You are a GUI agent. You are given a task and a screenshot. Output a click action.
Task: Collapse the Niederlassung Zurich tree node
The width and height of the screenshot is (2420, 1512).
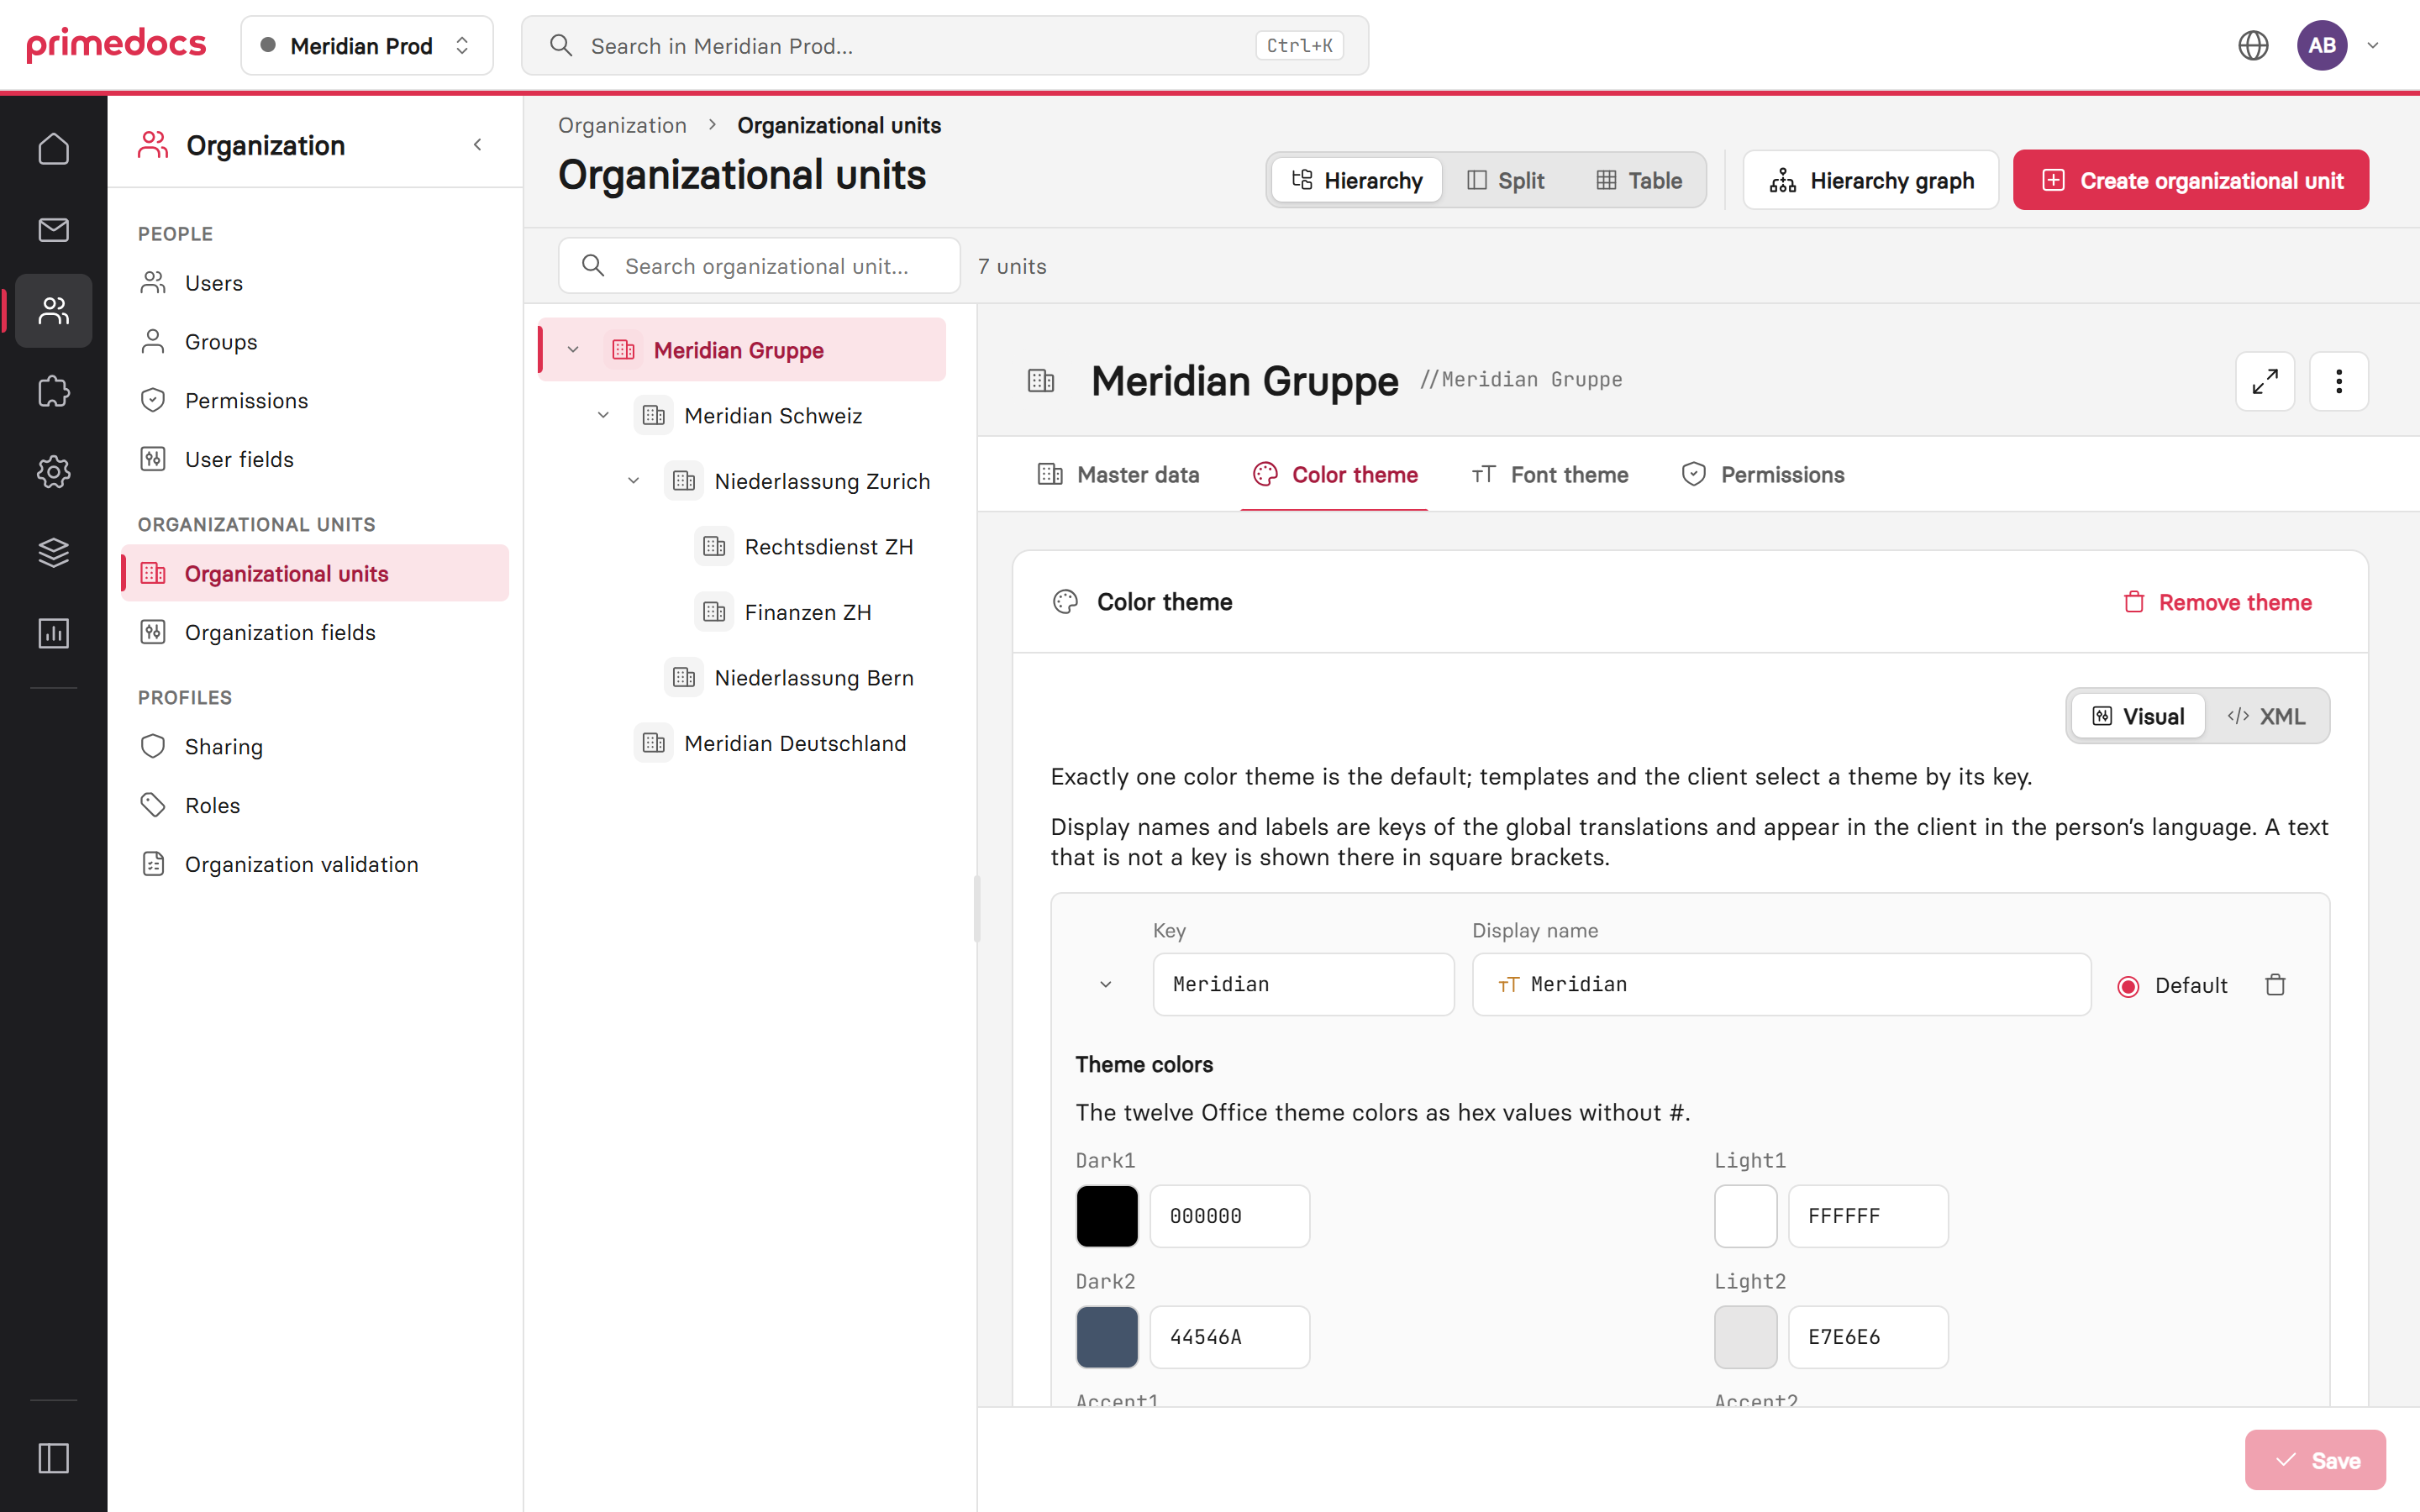tap(633, 481)
